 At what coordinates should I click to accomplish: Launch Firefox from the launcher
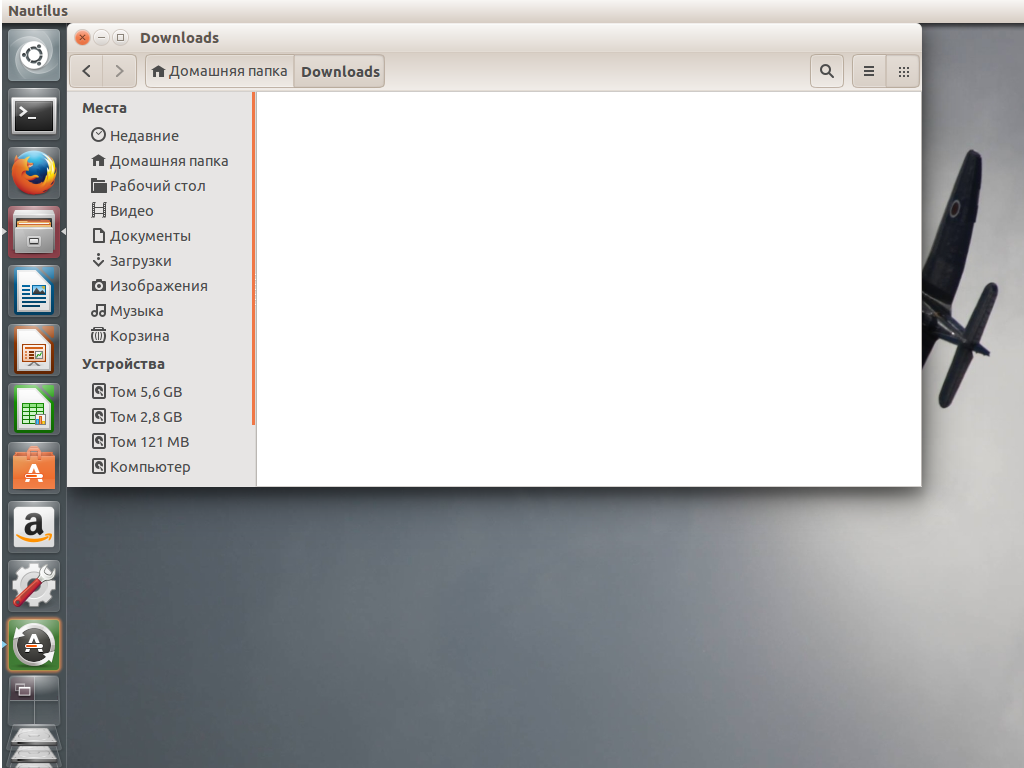point(34,173)
